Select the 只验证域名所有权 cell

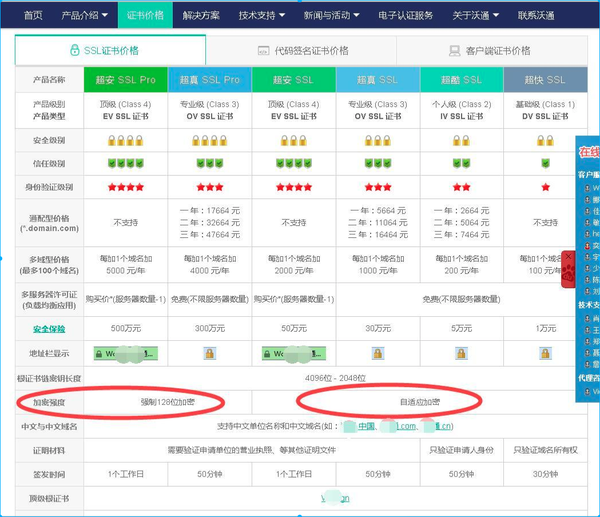coord(545,450)
